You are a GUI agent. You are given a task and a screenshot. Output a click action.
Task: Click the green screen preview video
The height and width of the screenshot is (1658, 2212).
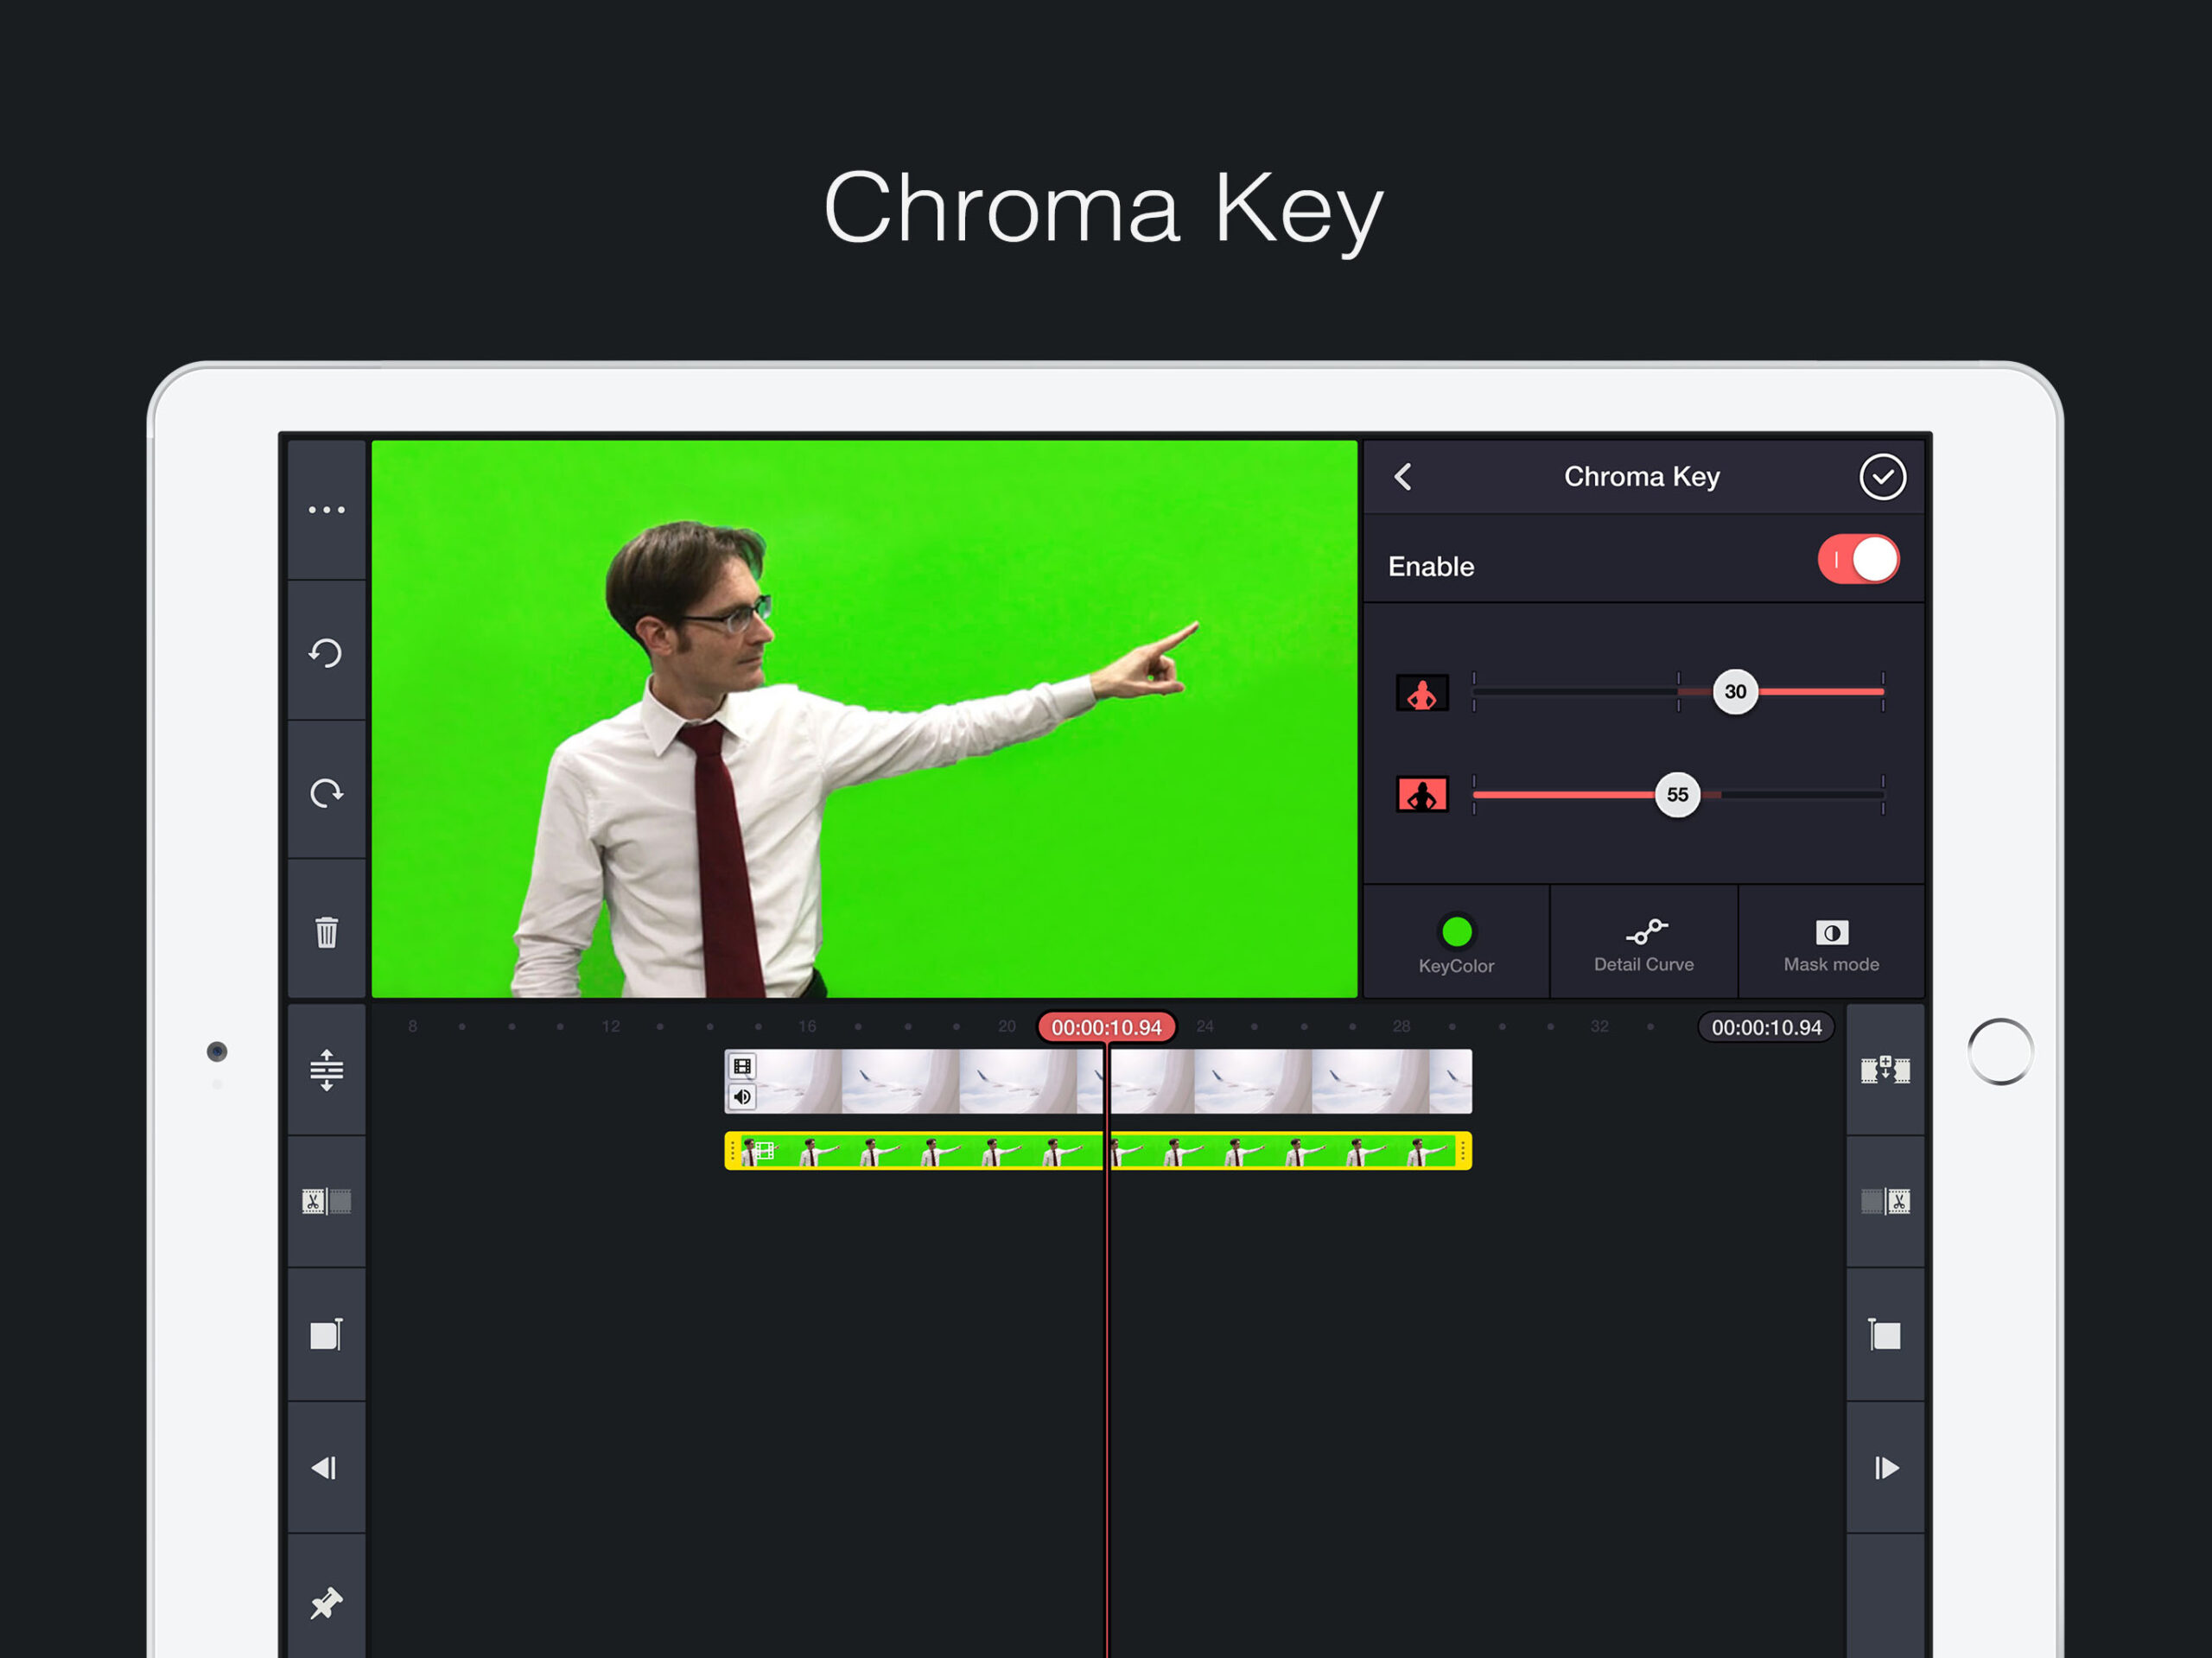point(864,719)
